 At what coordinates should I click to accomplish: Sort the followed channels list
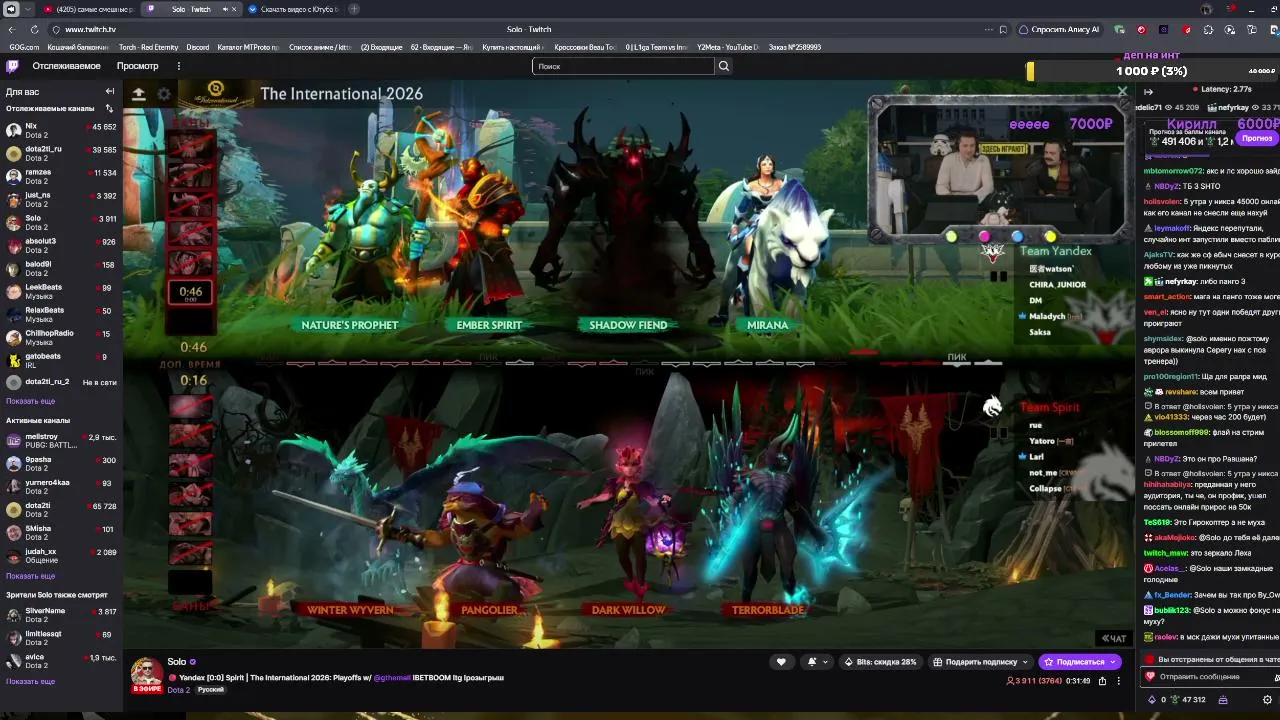109,108
